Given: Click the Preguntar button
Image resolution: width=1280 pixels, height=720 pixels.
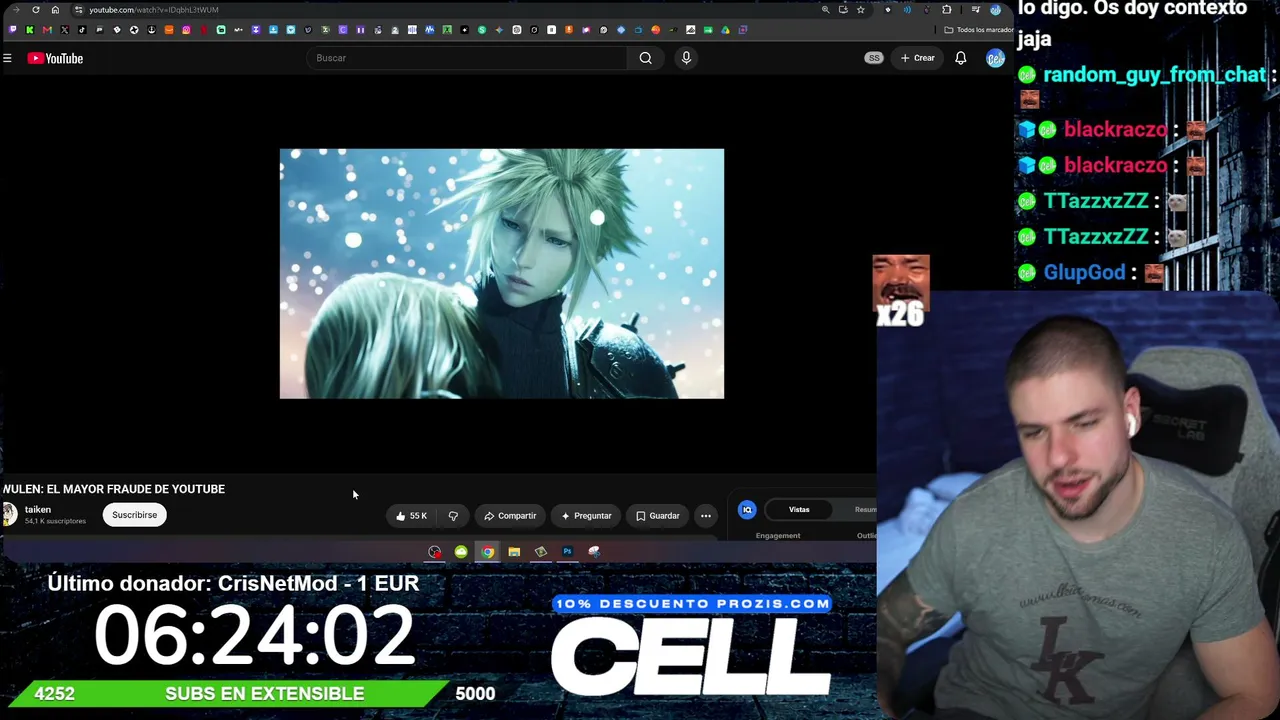Looking at the screenshot, I should 586,516.
